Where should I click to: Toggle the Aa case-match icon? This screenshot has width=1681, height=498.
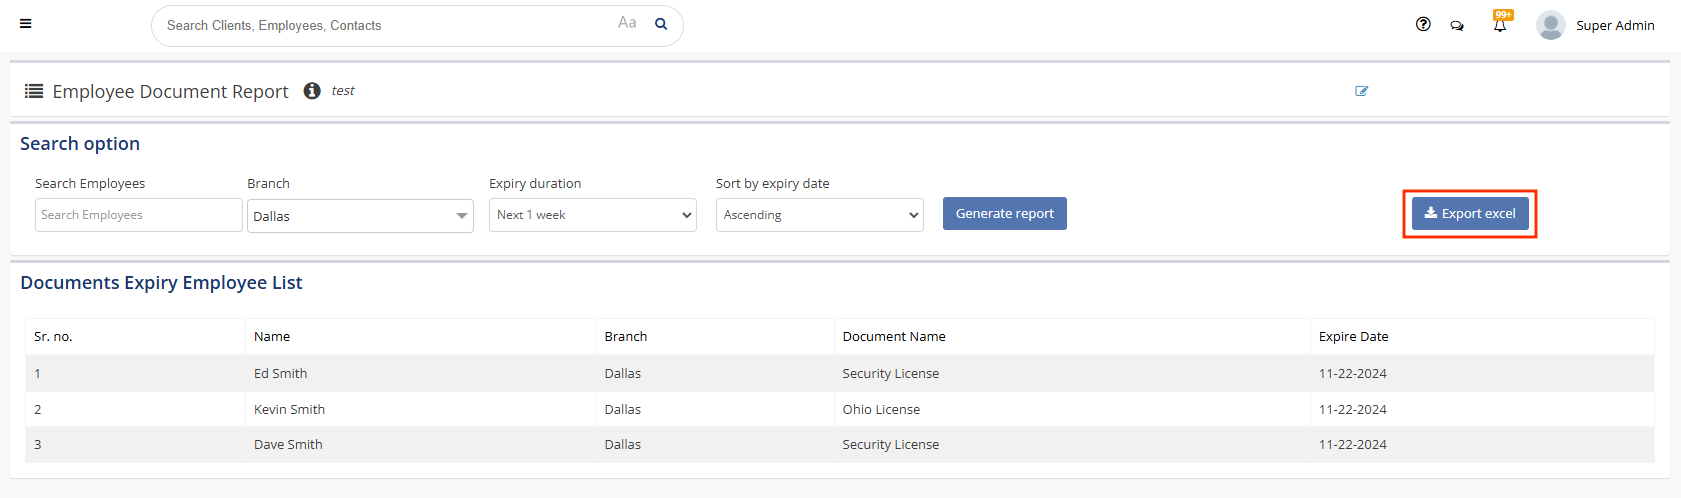(x=627, y=23)
